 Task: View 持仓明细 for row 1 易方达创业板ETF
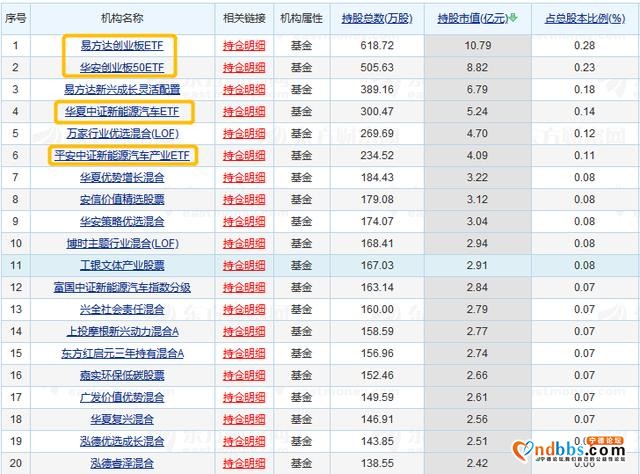tap(244, 45)
